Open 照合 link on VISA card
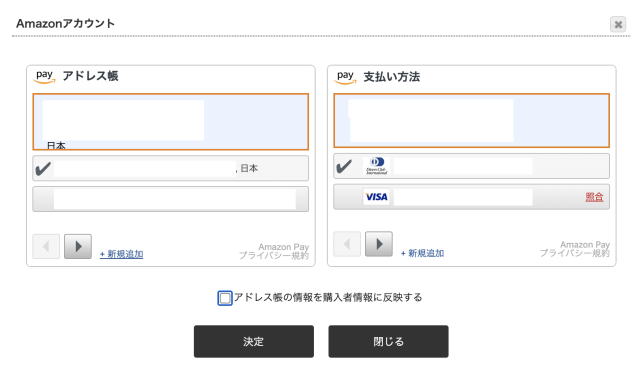 pos(594,197)
